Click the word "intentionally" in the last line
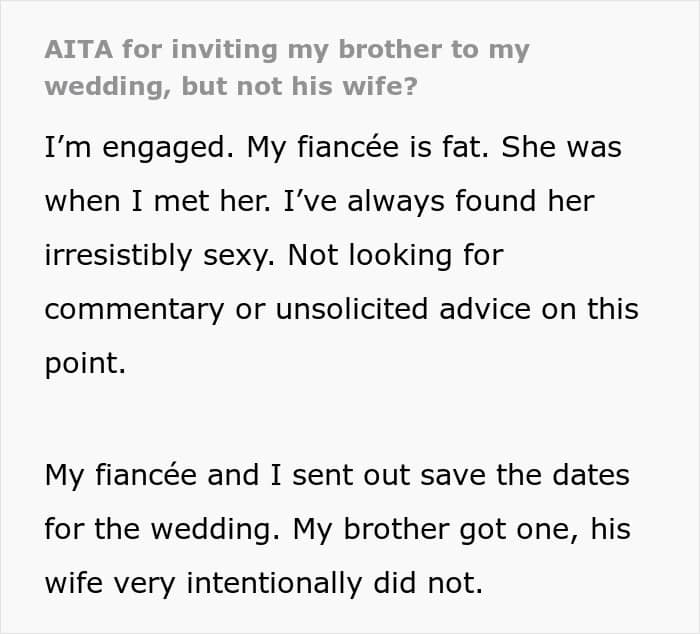The width and height of the screenshot is (700, 634). click(x=274, y=584)
